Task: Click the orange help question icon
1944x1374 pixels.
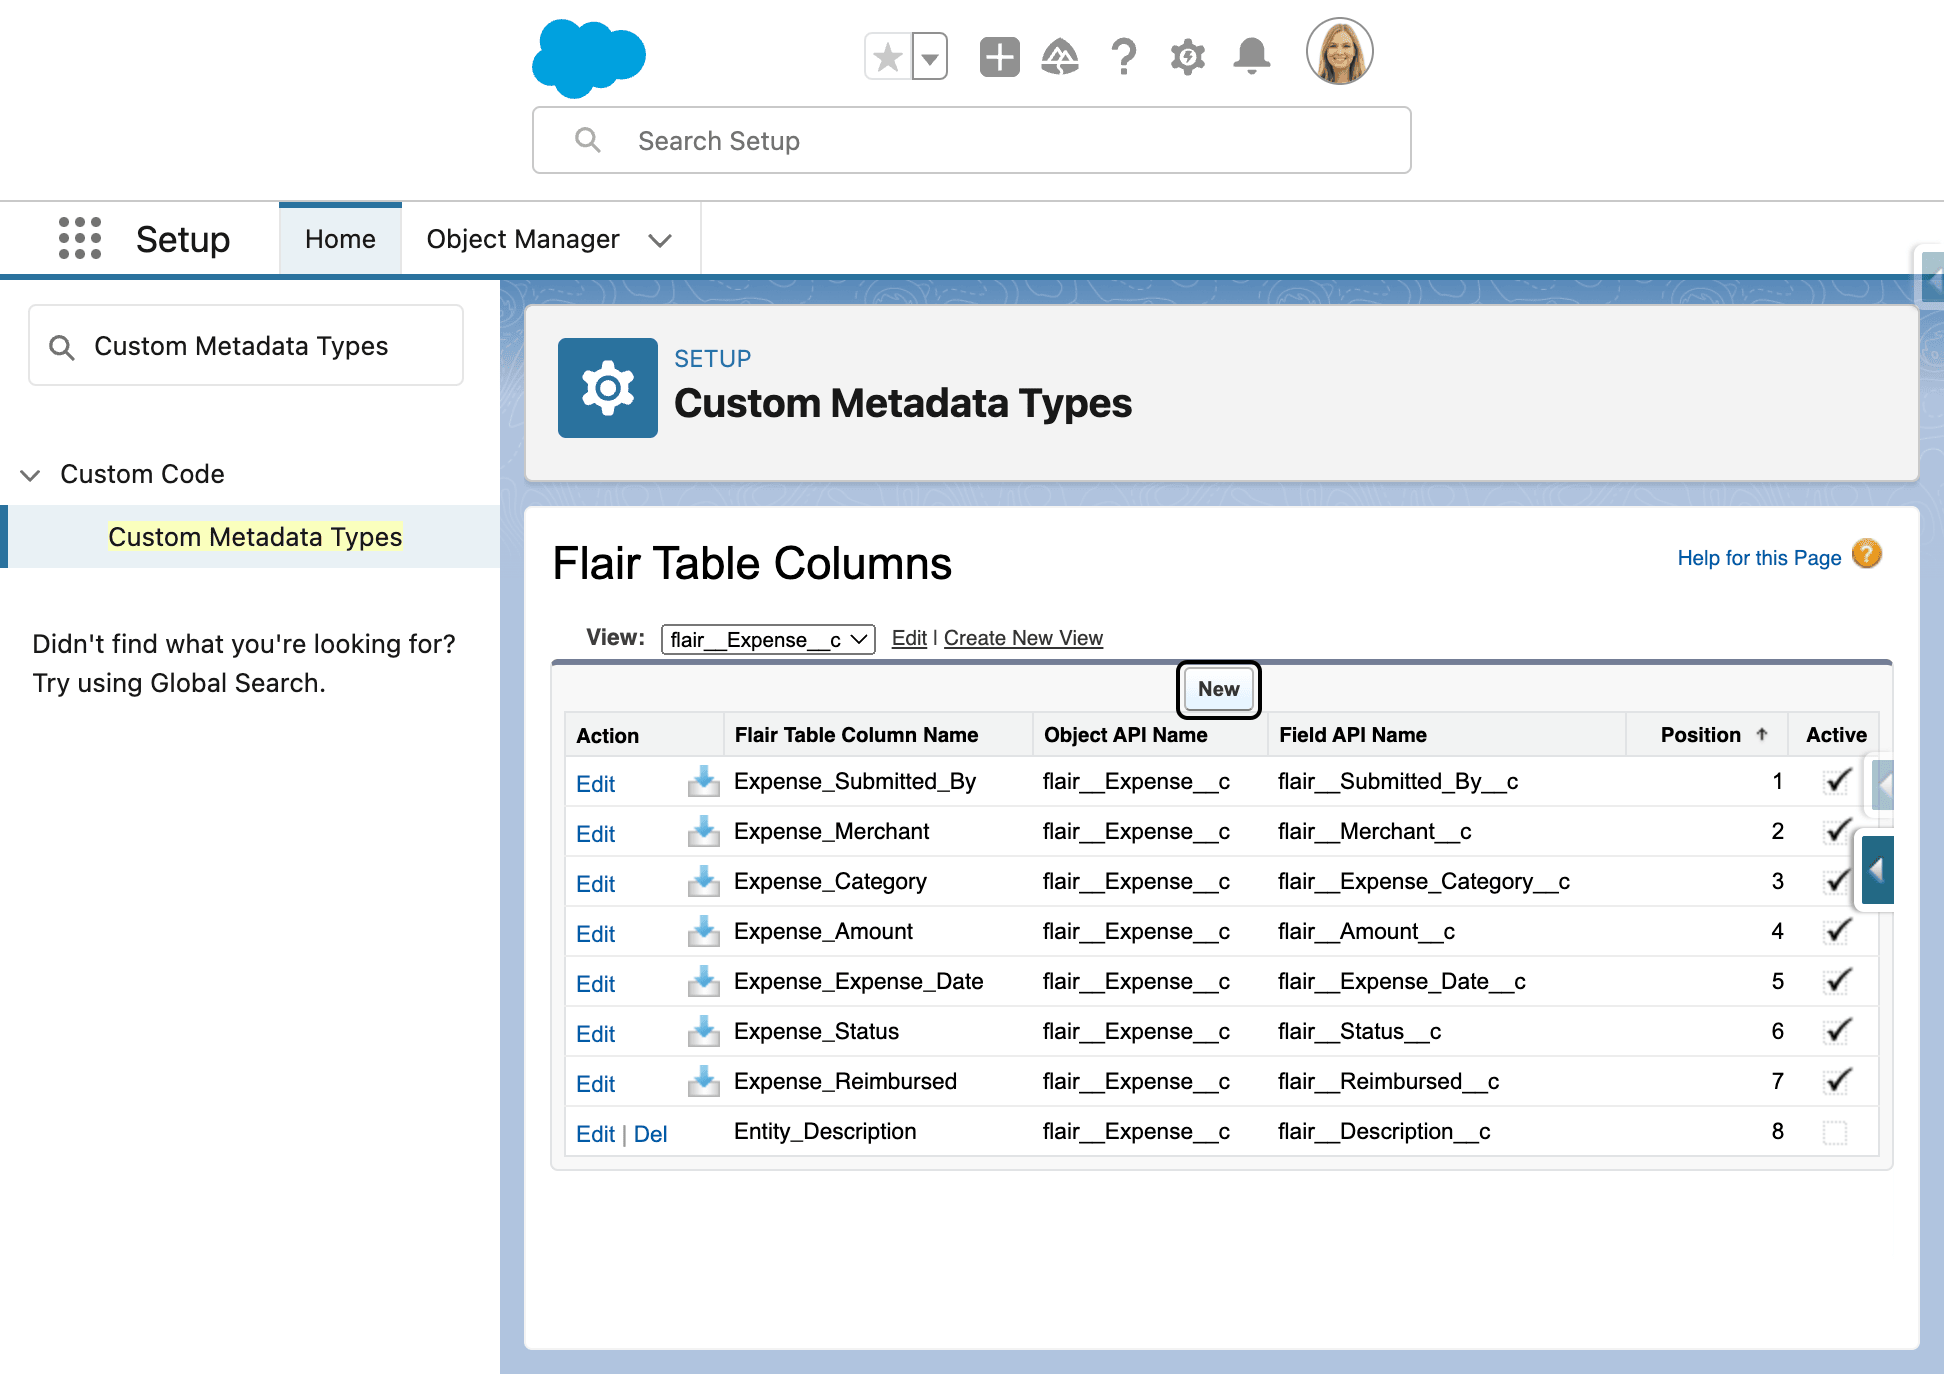Action: pos(1866,554)
